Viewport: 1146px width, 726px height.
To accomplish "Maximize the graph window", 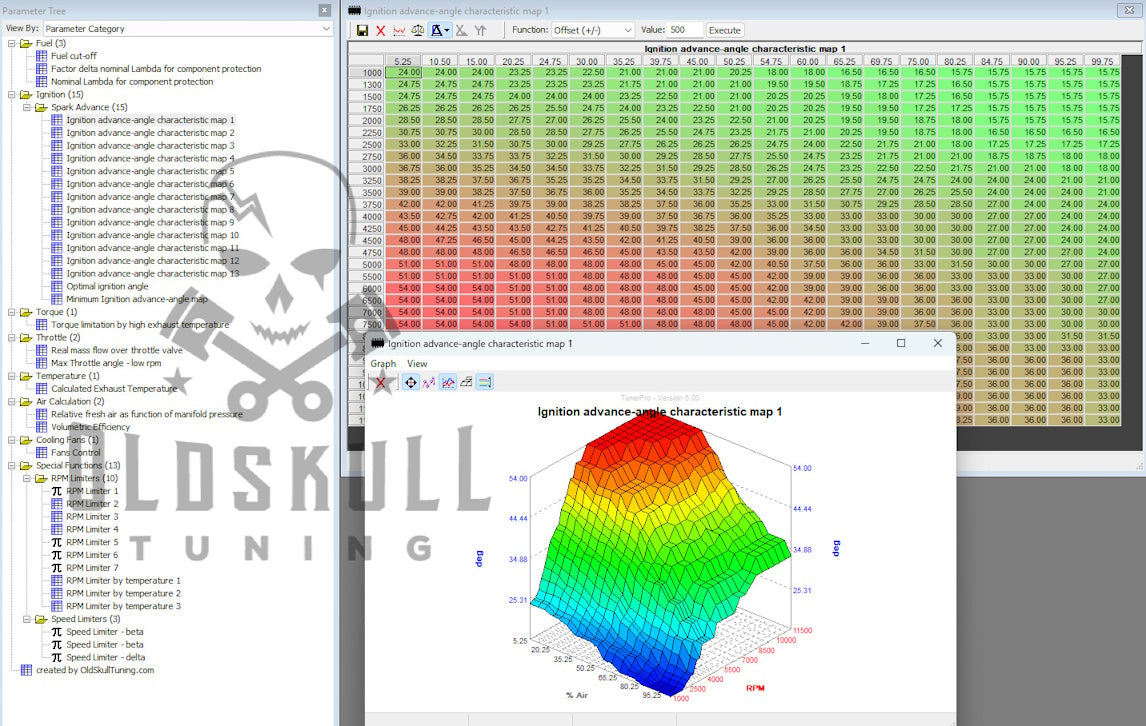I will click(x=901, y=343).
